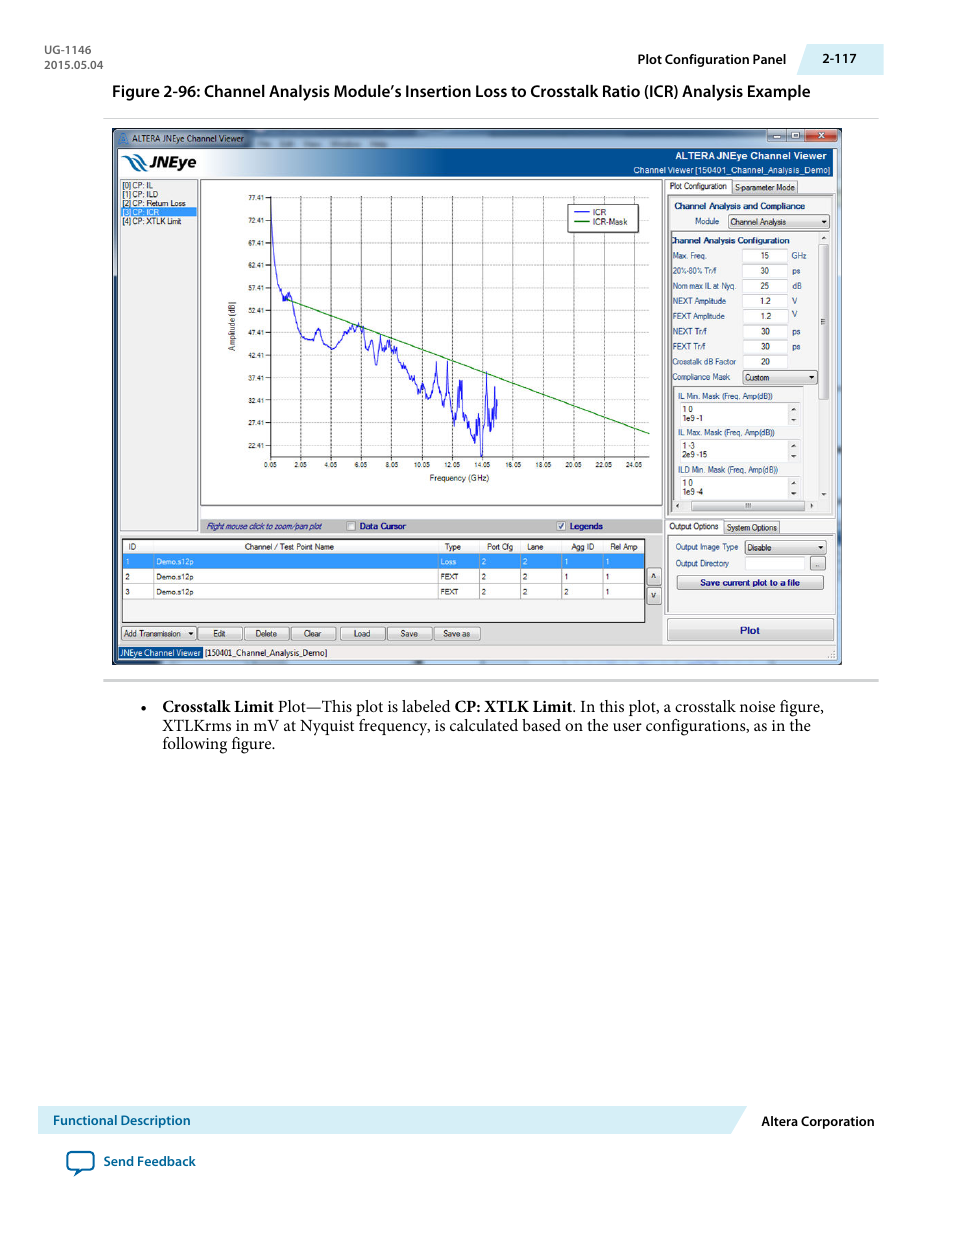Move selected row up with the arrow button
The width and height of the screenshot is (954, 1235).
point(654,576)
